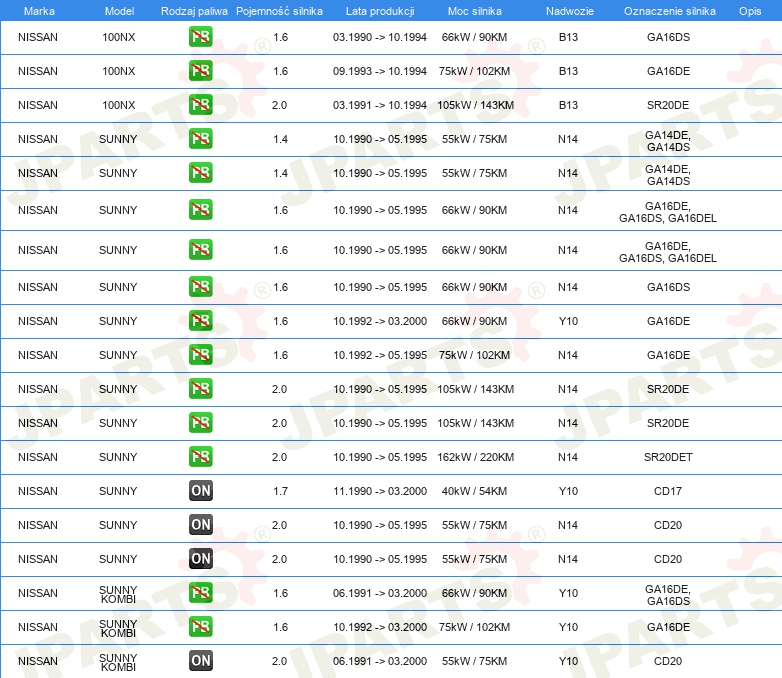Click the SUNNY model cell in the CD17 row
This screenshot has height=678, width=782.
(118, 491)
